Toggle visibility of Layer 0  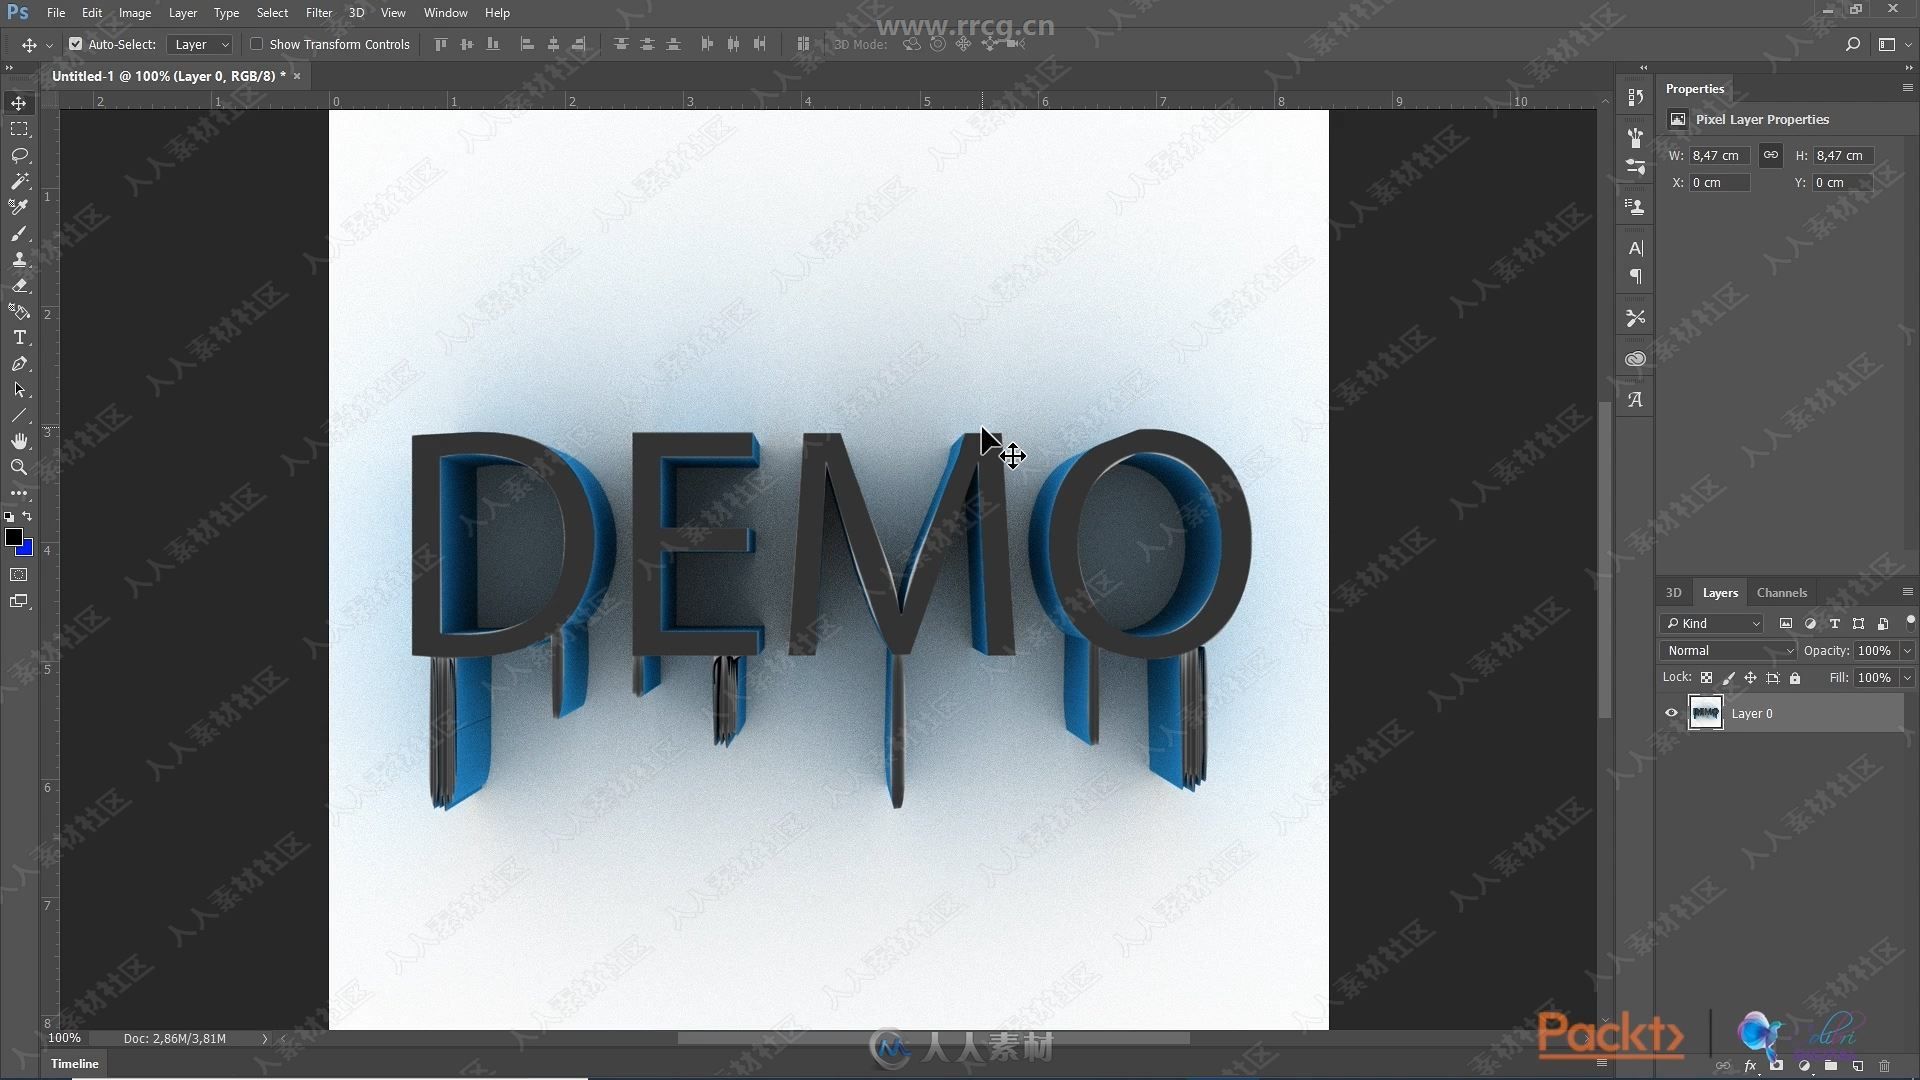tap(1671, 712)
